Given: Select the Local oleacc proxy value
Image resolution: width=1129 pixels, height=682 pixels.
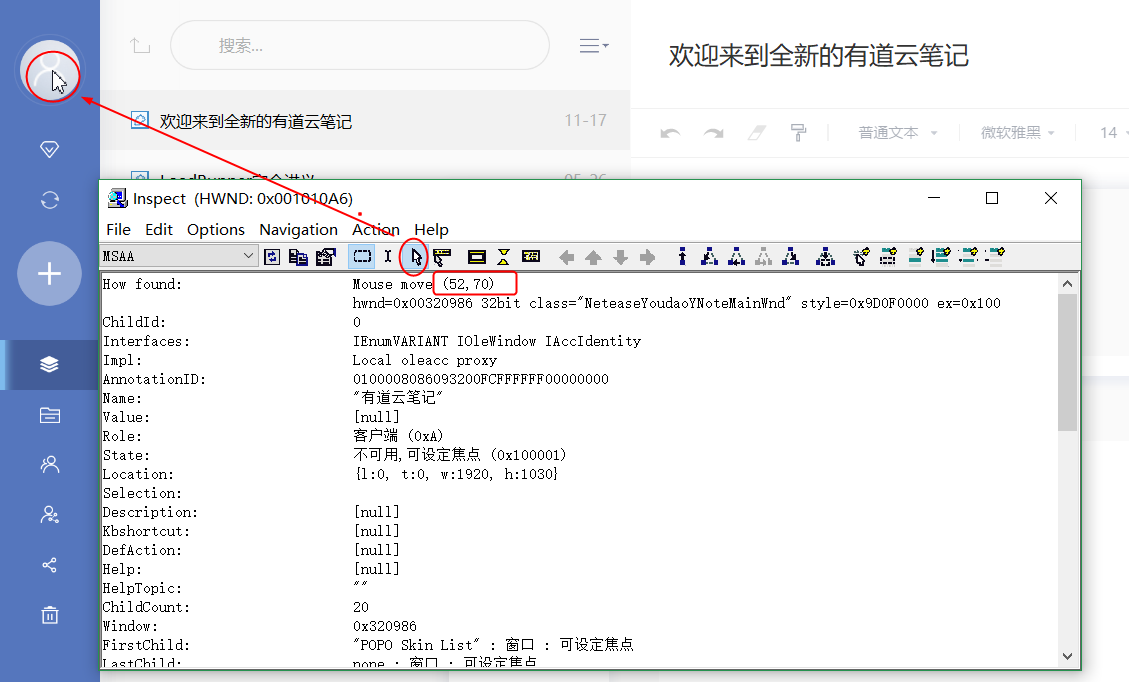Looking at the screenshot, I should (x=425, y=360).
